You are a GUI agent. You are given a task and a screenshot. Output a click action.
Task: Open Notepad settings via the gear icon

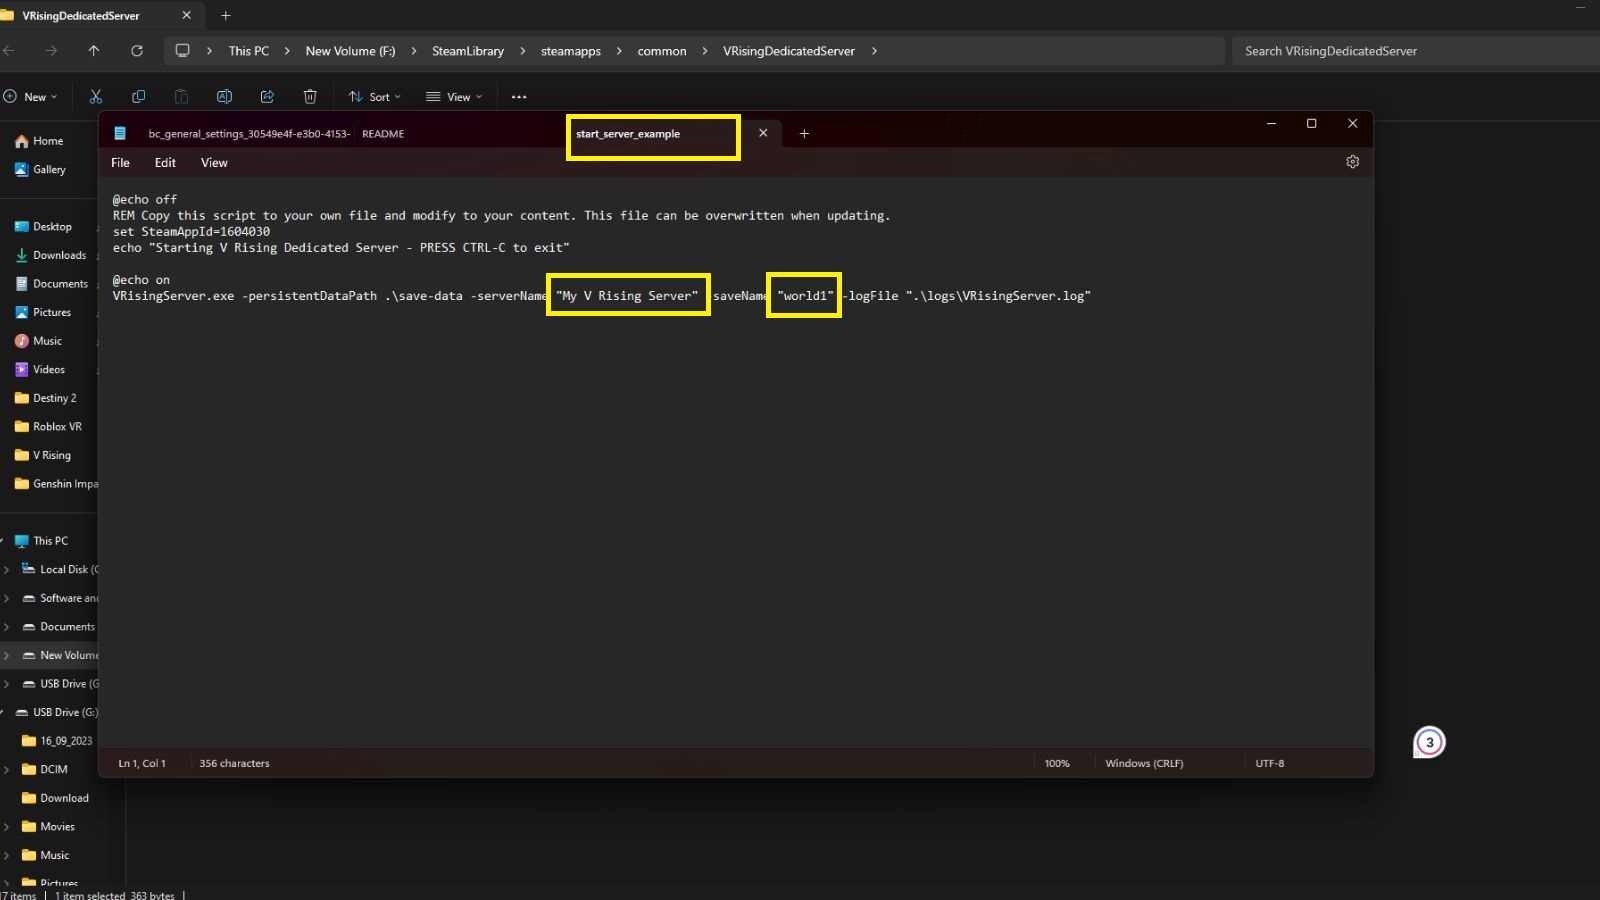click(1352, 161)
